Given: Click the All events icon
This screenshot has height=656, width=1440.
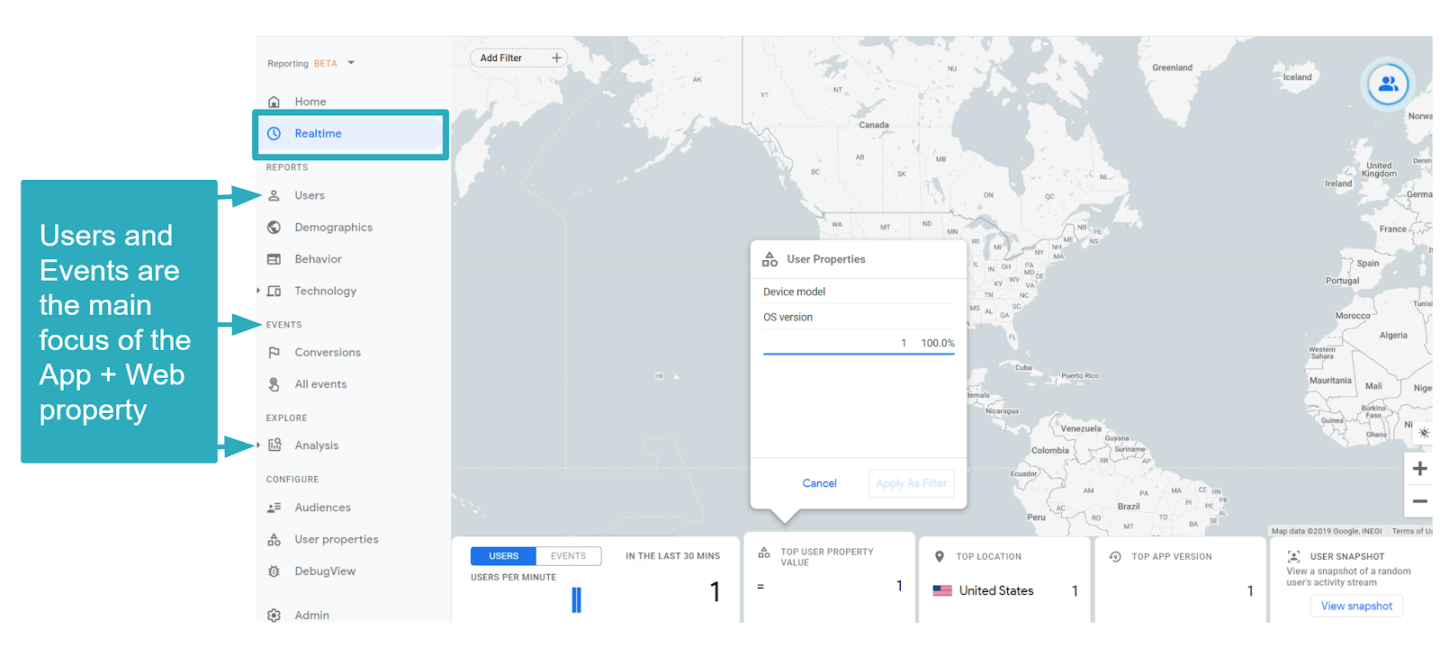Looking at the screenshot, I should point(274,384).
